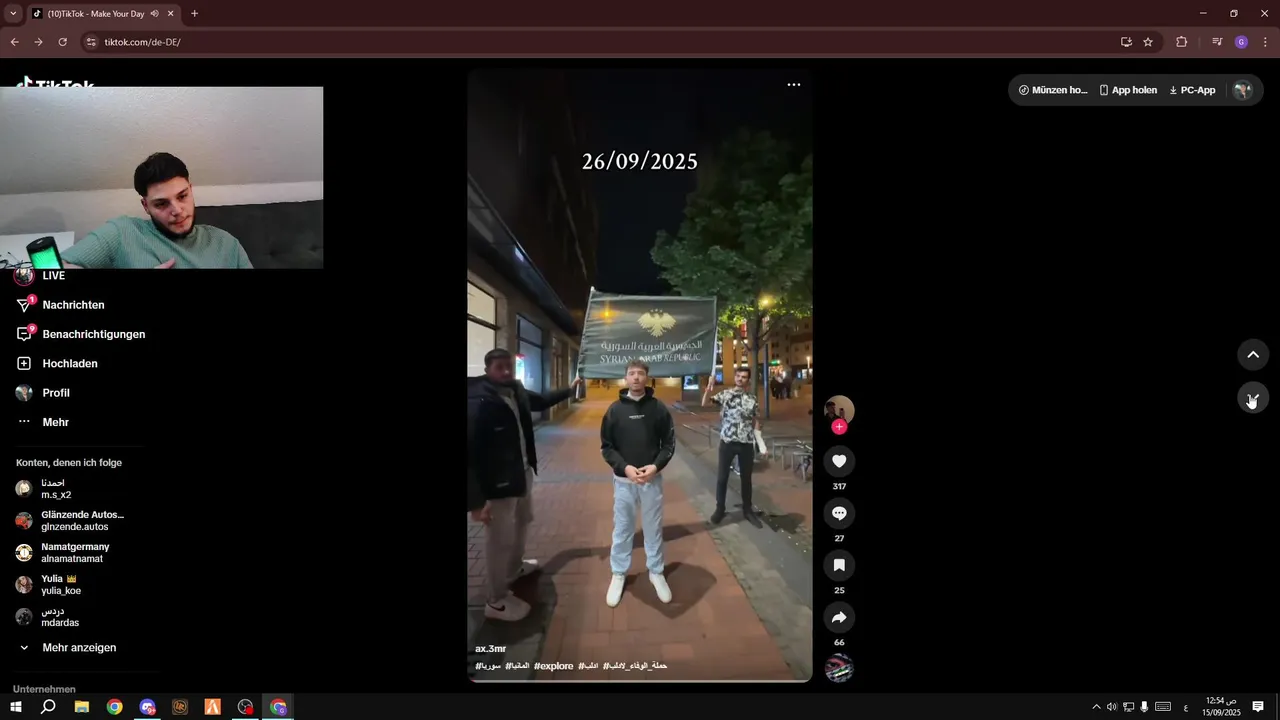Expand followed accounts with Mehr anzeigen
The height and width of the screenshot is (720, 1280).
point(79,648)
